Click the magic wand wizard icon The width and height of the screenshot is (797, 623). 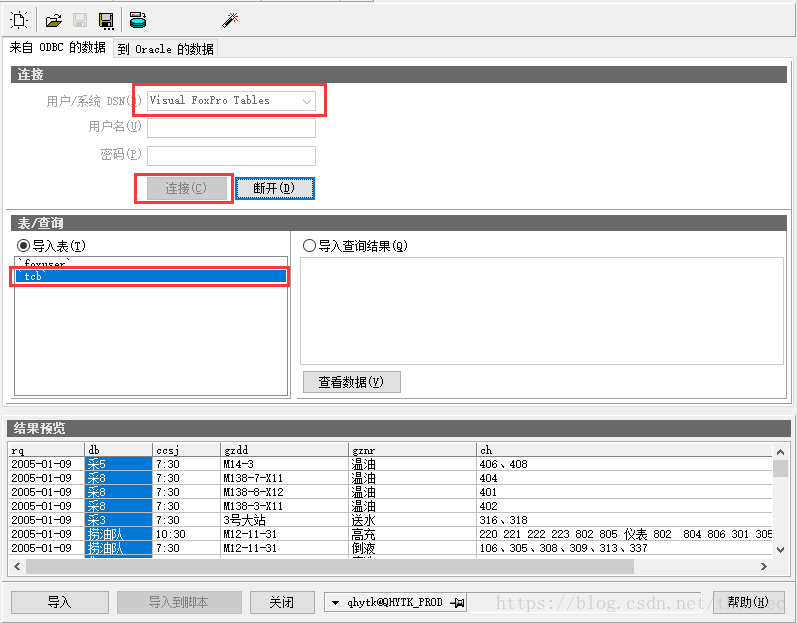230,20
